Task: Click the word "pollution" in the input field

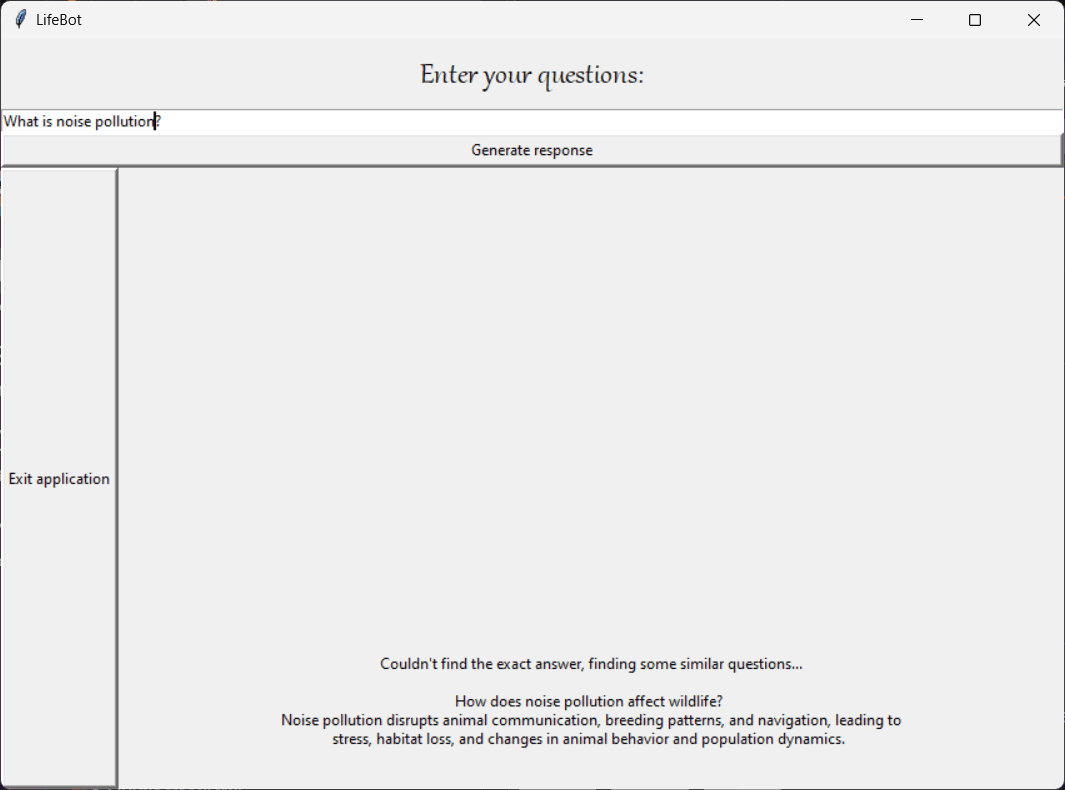Action: [125, 122]
